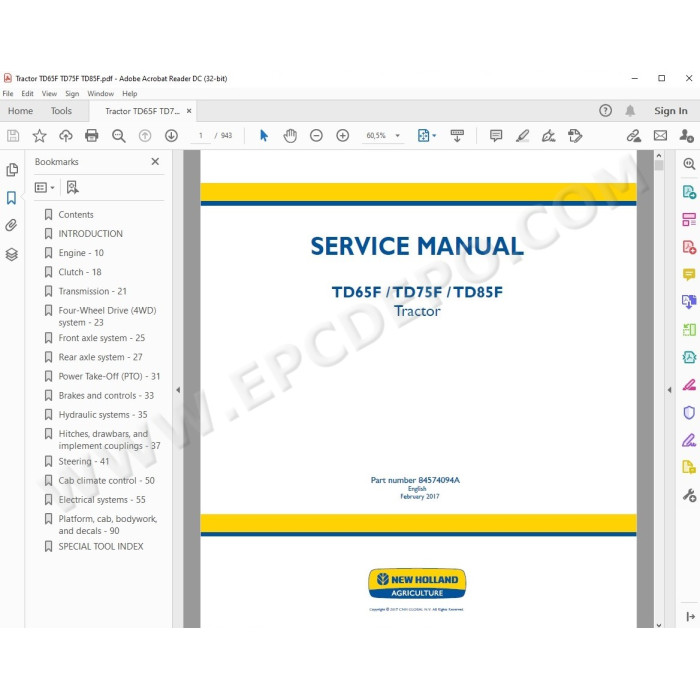Collapse the right tools pane arrow

(669, 390)
